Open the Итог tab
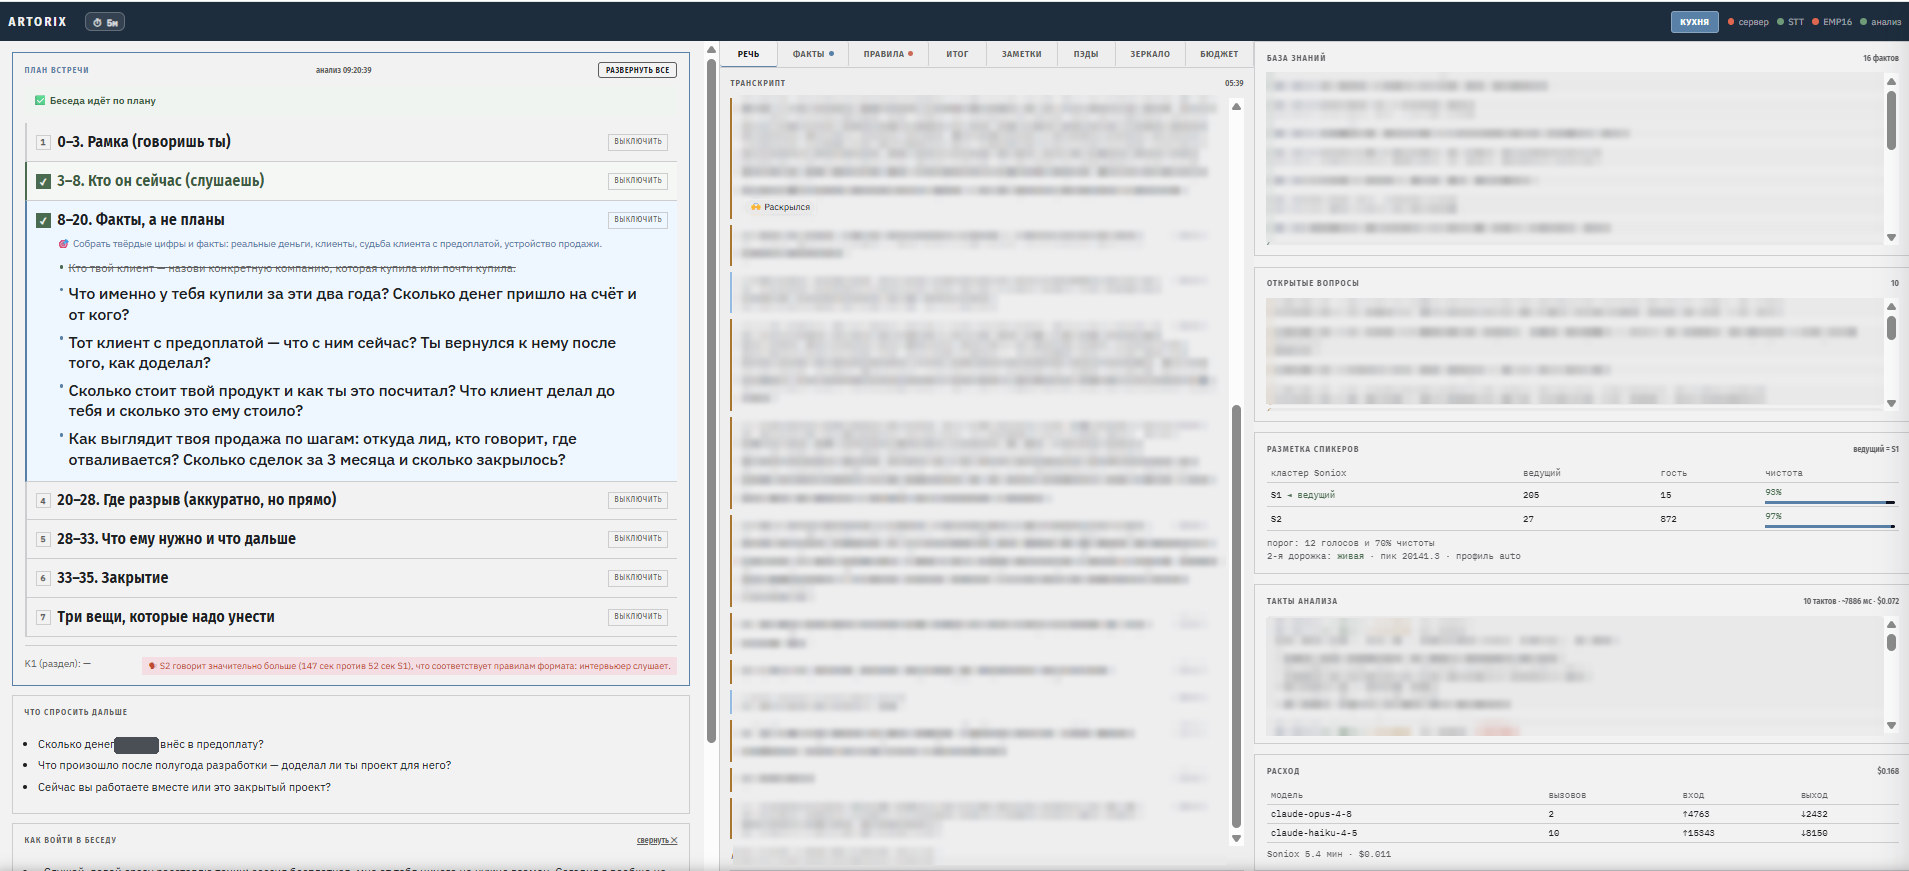This screenshot has height=871, width=1909. click(x=957, y=54)
